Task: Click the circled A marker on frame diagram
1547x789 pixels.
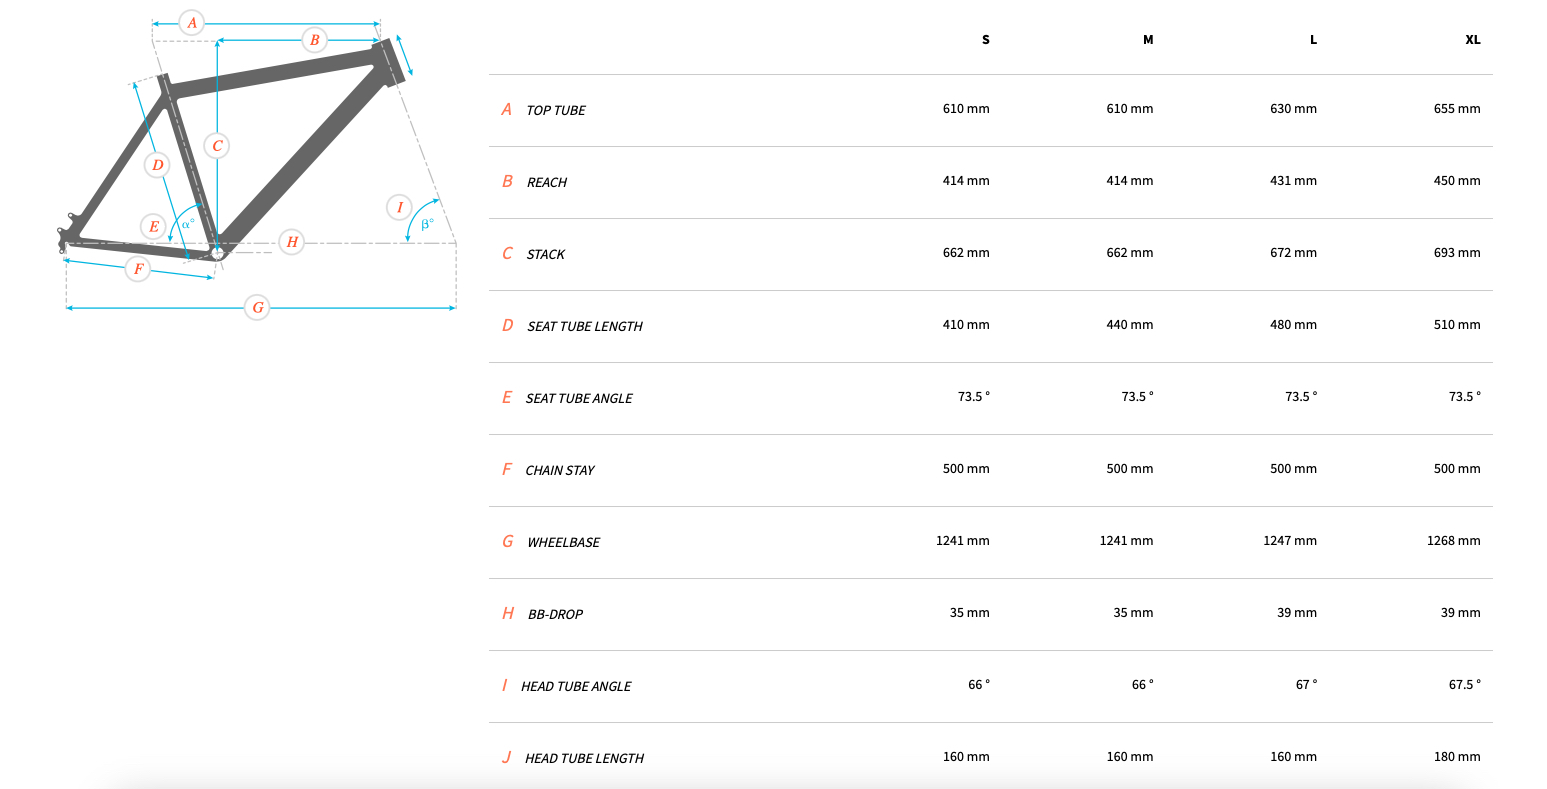Action: coord(192,22)
